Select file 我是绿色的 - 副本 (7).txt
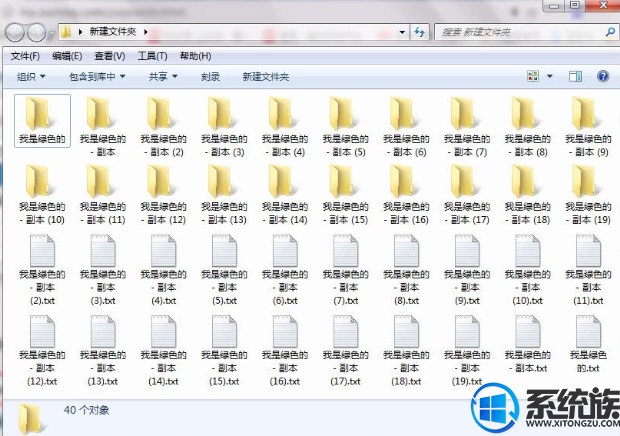This screenshot has width=620, height=436. point(346,270)
